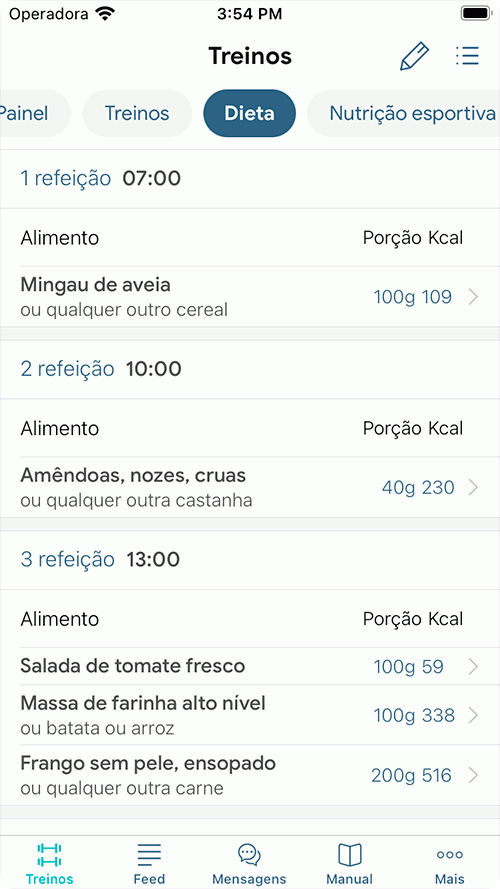The width and height of the screenshot is (500, 889).
Task: Expand Salada de tomate fresco chevron
Action: [474, 667]
